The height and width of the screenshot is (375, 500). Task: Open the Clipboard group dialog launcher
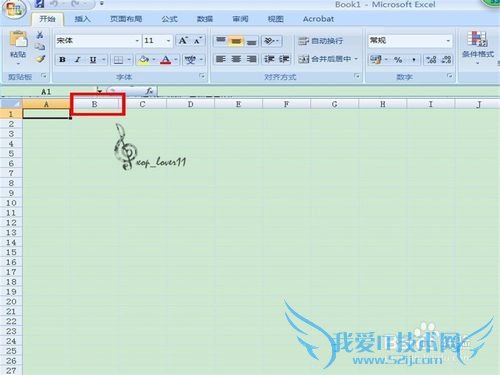click(x=44, y=76)
